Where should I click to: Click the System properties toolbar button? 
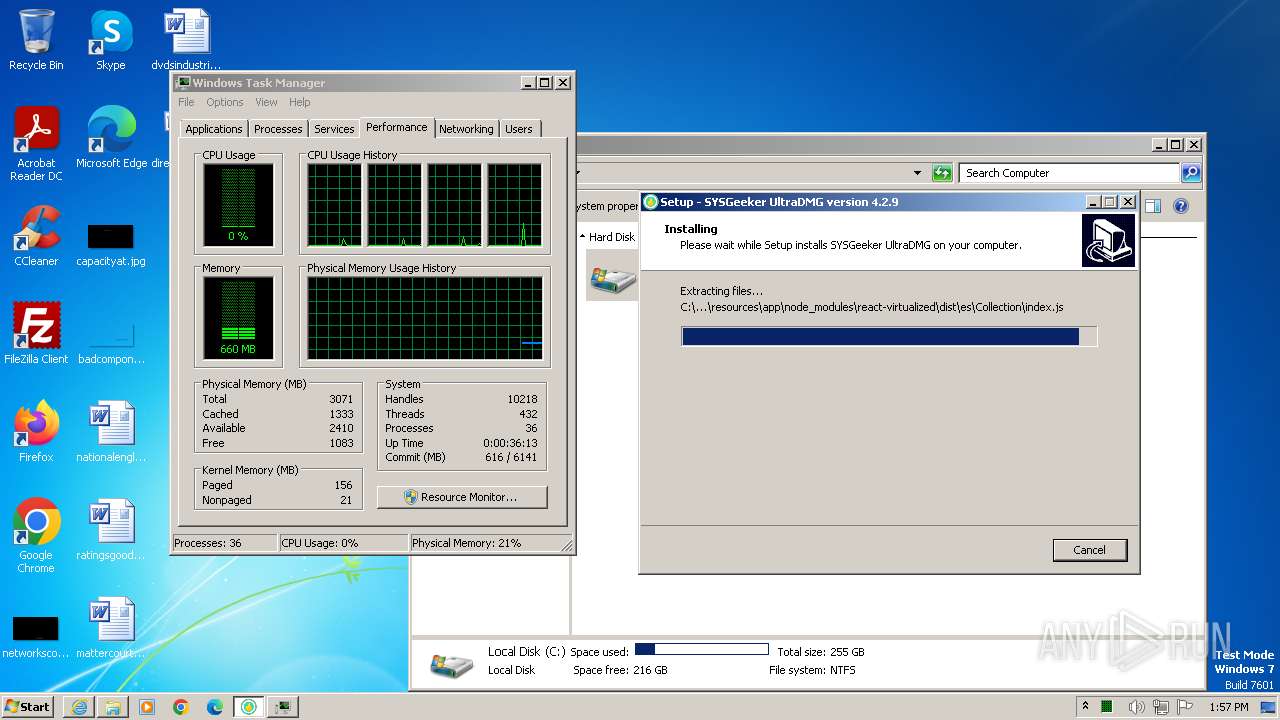pyautogui.click(x=607, y=206)
